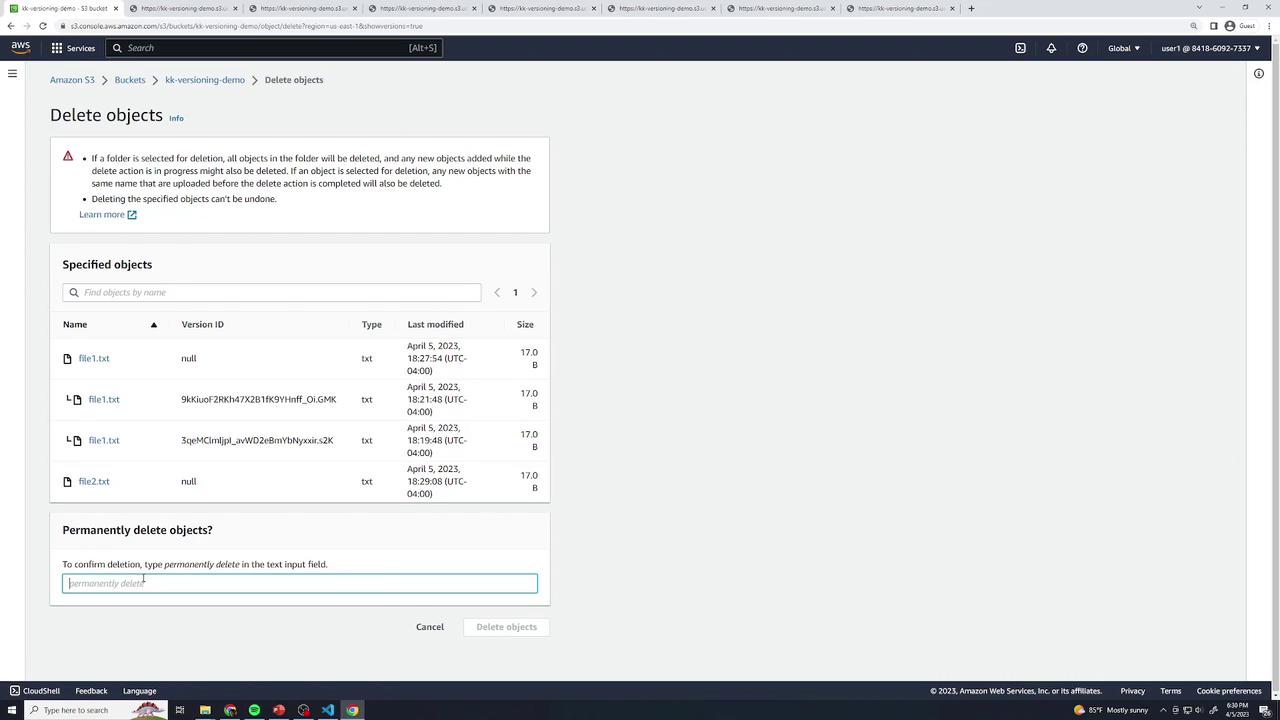The width and height of the screenshot is (1280, 720).
Task: Cancel the delete operation
Action: [430, 627]
